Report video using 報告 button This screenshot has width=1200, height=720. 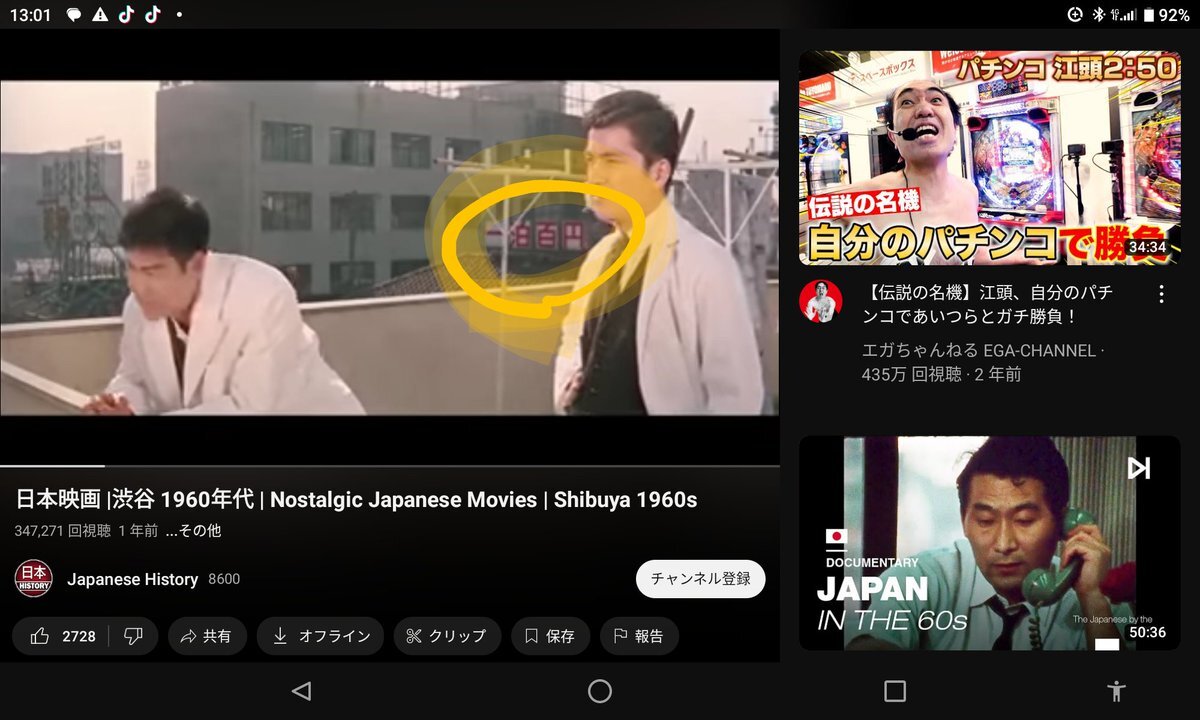(x=639, y=636)
